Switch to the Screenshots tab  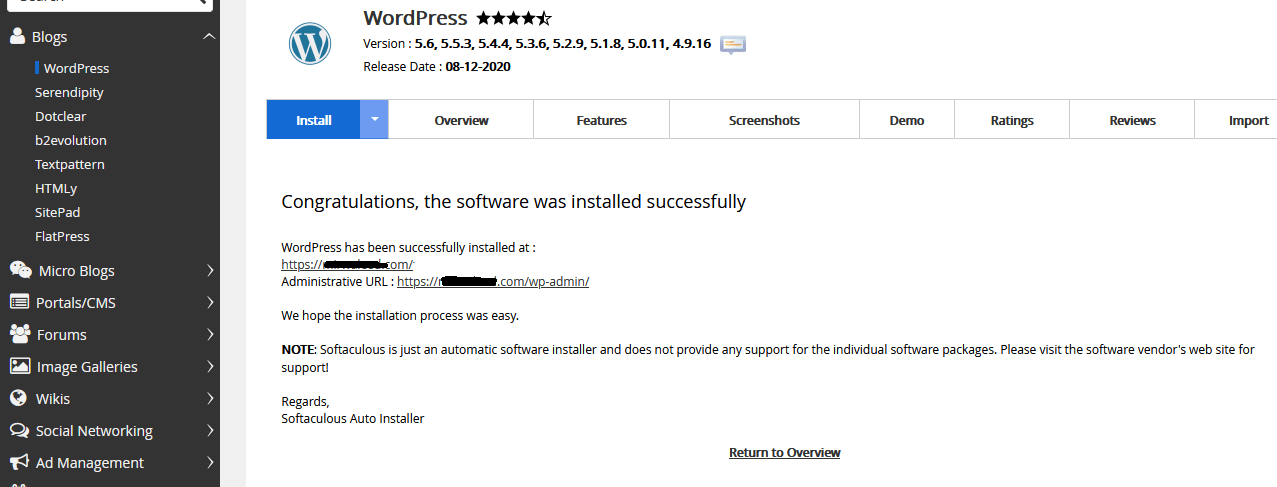click(x=764, y=120)
